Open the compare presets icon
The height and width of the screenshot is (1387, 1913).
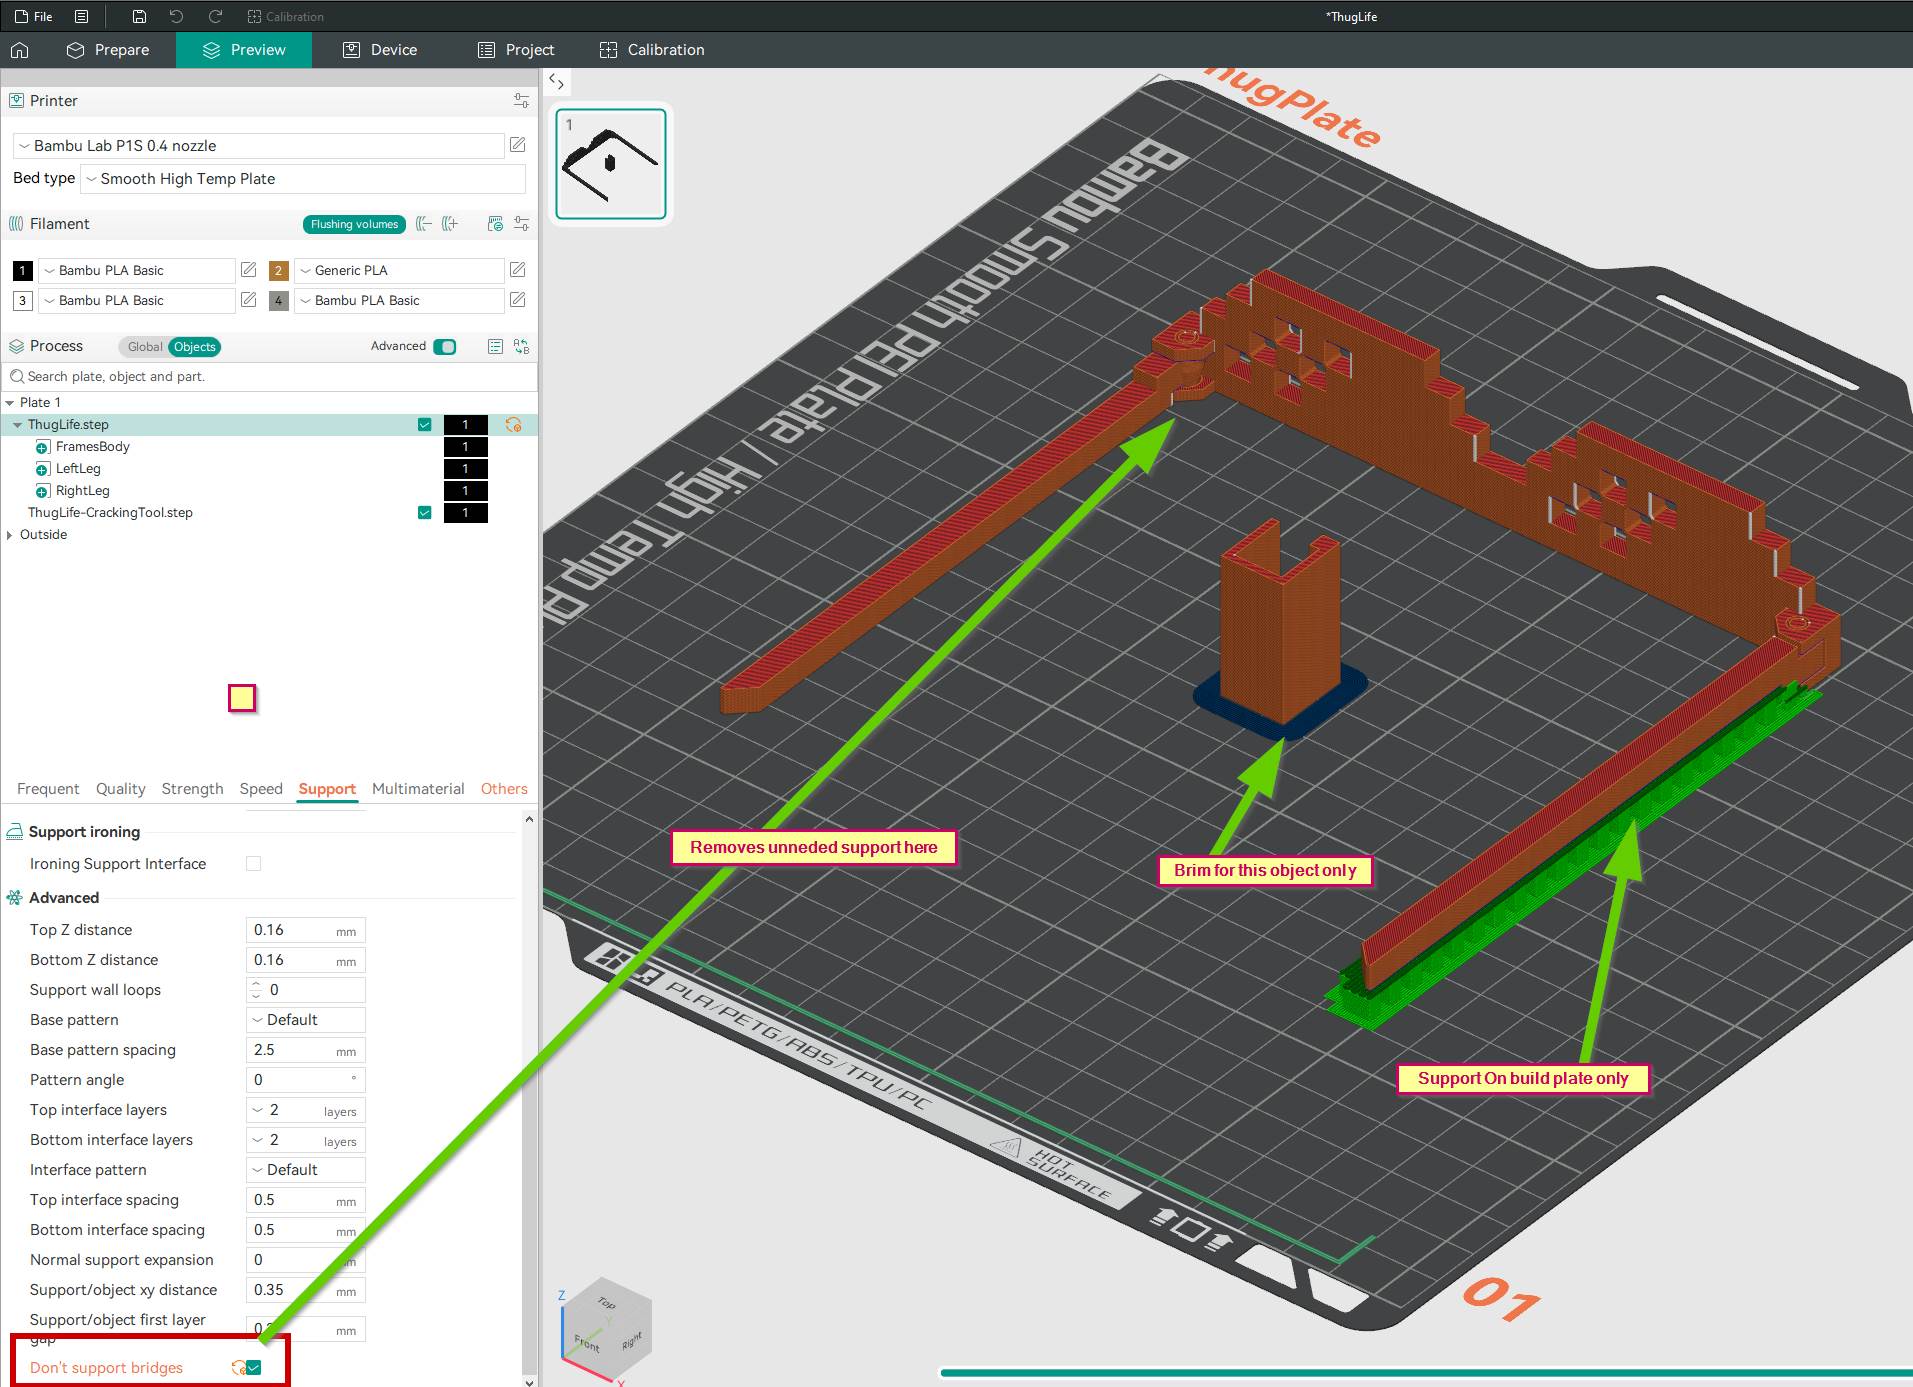coord(521,346)
